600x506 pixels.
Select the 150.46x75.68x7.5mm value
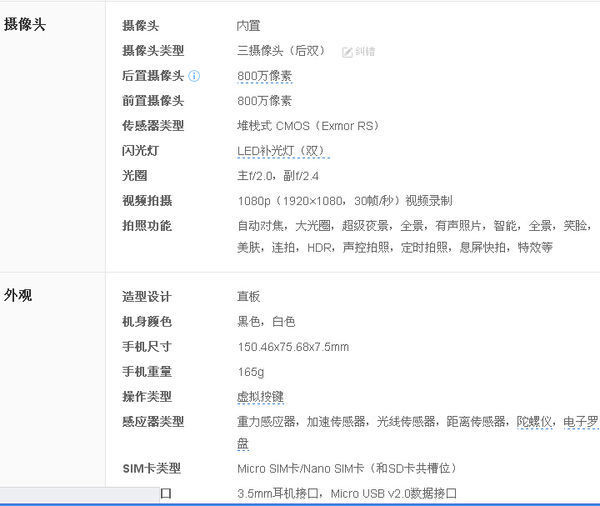(293, 347)
